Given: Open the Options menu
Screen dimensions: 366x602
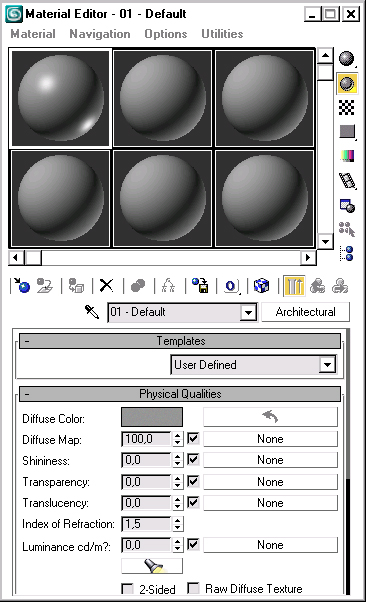Looking at the screenshot, I should pyautogui.click(x=166, y=34).
